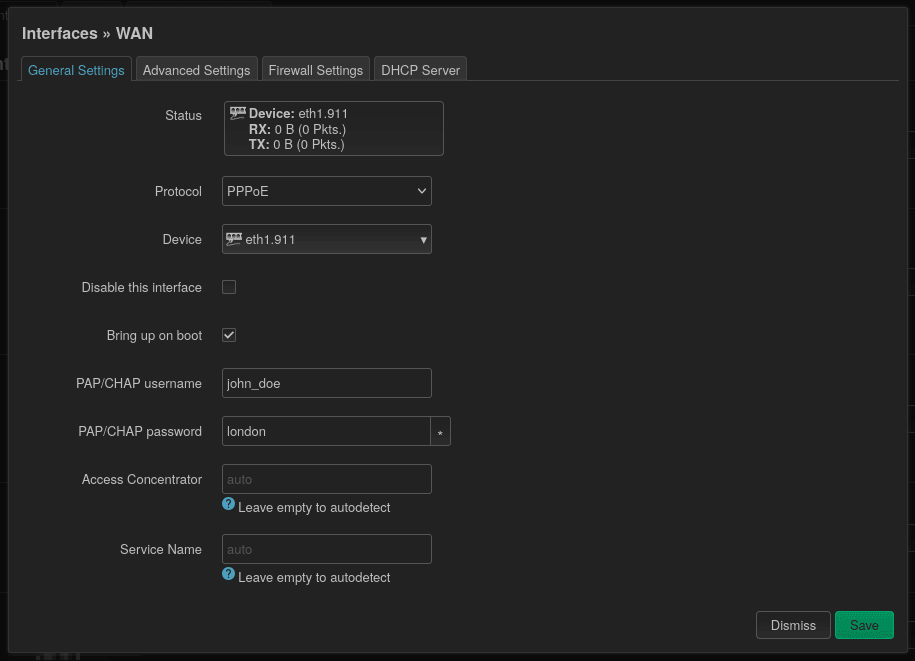Screen dimensions: 915x661
Task: Open the Firewall Settings tab
Action: [x=315, y=70]
